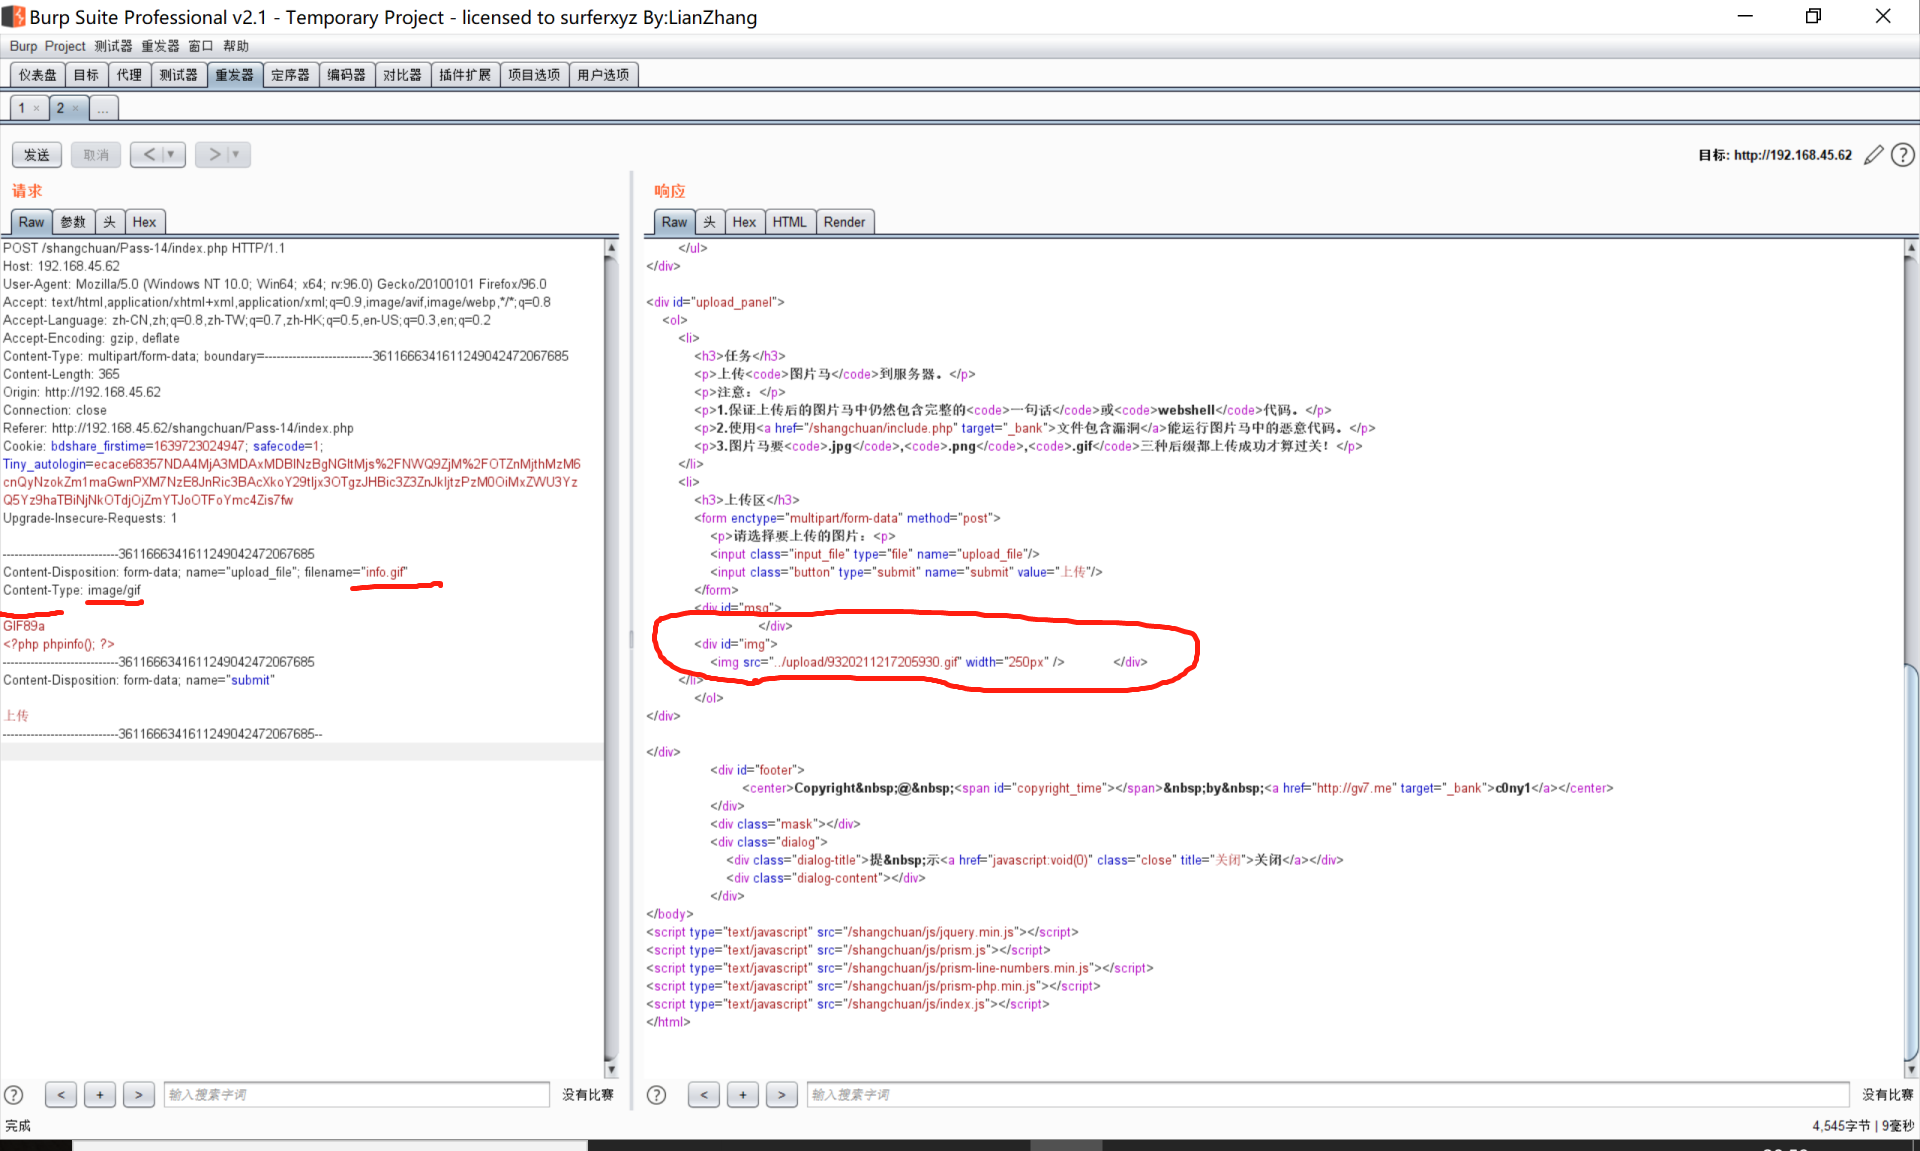This screenshot has height=1151, width=1920.
Task: Switch request view to Hex tab
Action: (x=144, y=222)
